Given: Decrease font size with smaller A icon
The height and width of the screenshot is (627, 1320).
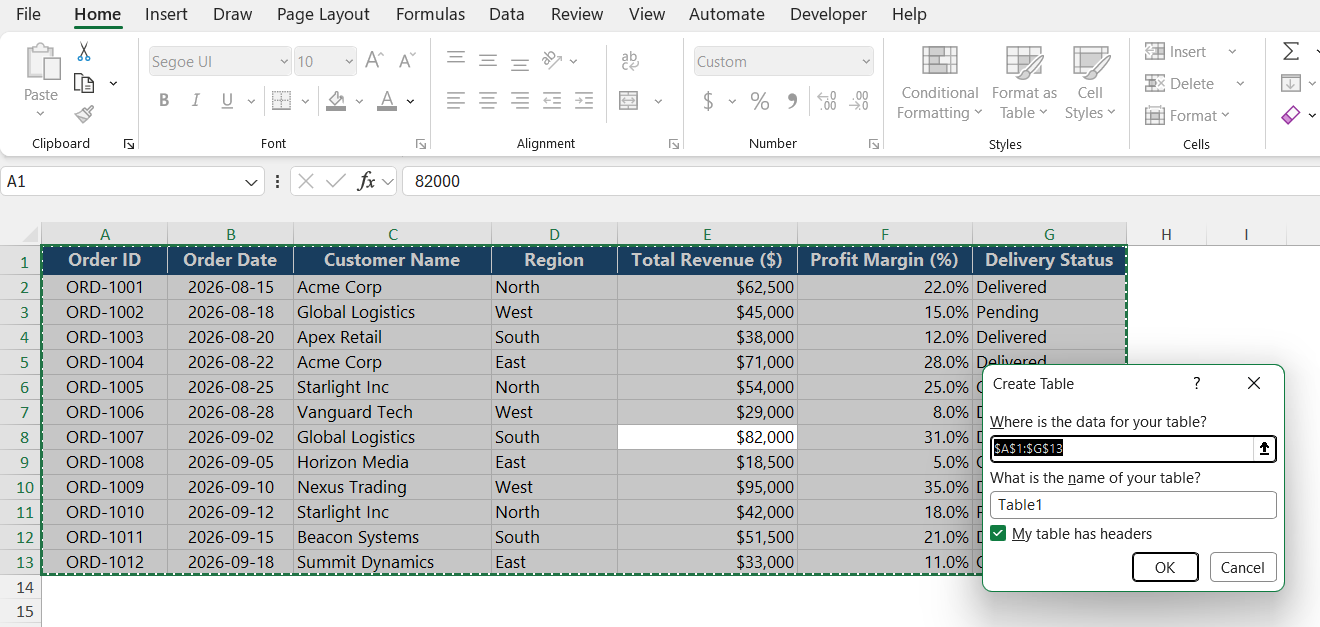Looking at the screenshot, I should click(406, 61).
